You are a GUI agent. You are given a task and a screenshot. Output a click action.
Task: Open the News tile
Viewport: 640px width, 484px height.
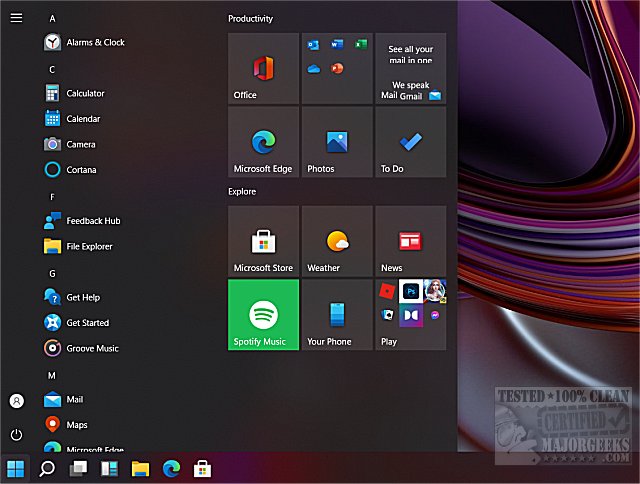[410, 241]
